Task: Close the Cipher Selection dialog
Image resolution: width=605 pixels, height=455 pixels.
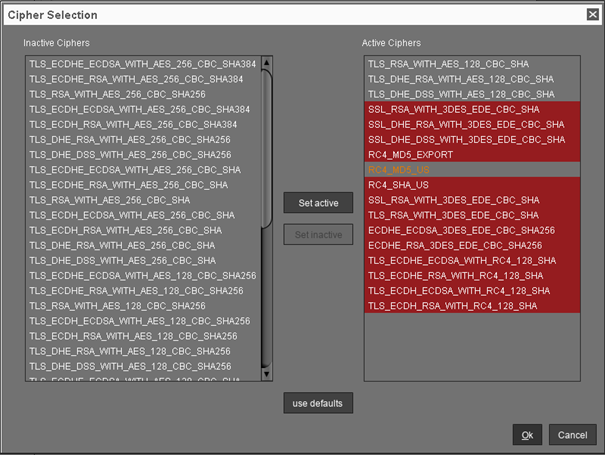Action: tap(592, 14)
